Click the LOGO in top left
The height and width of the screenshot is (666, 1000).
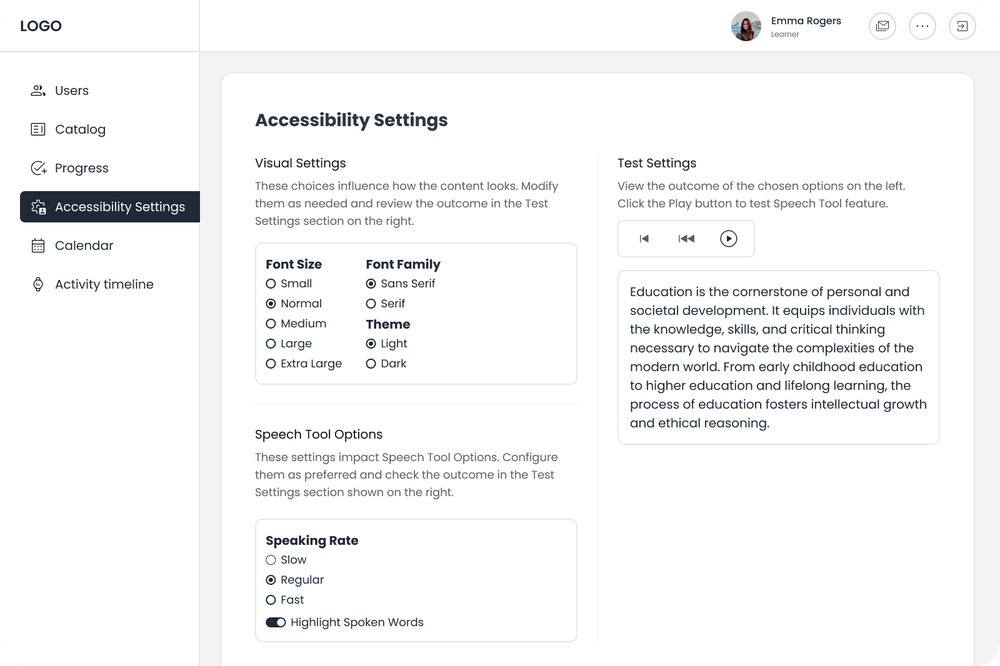(x=41, y=26)
